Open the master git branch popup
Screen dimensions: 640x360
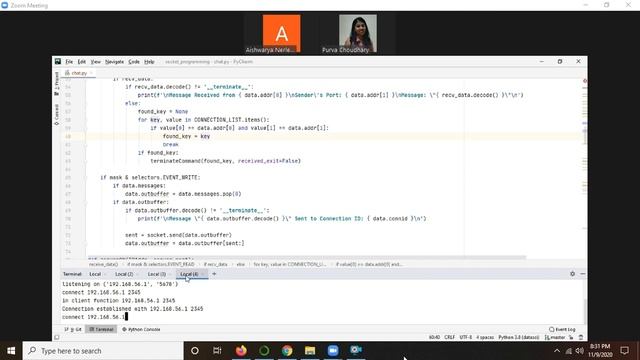(555, 338)
